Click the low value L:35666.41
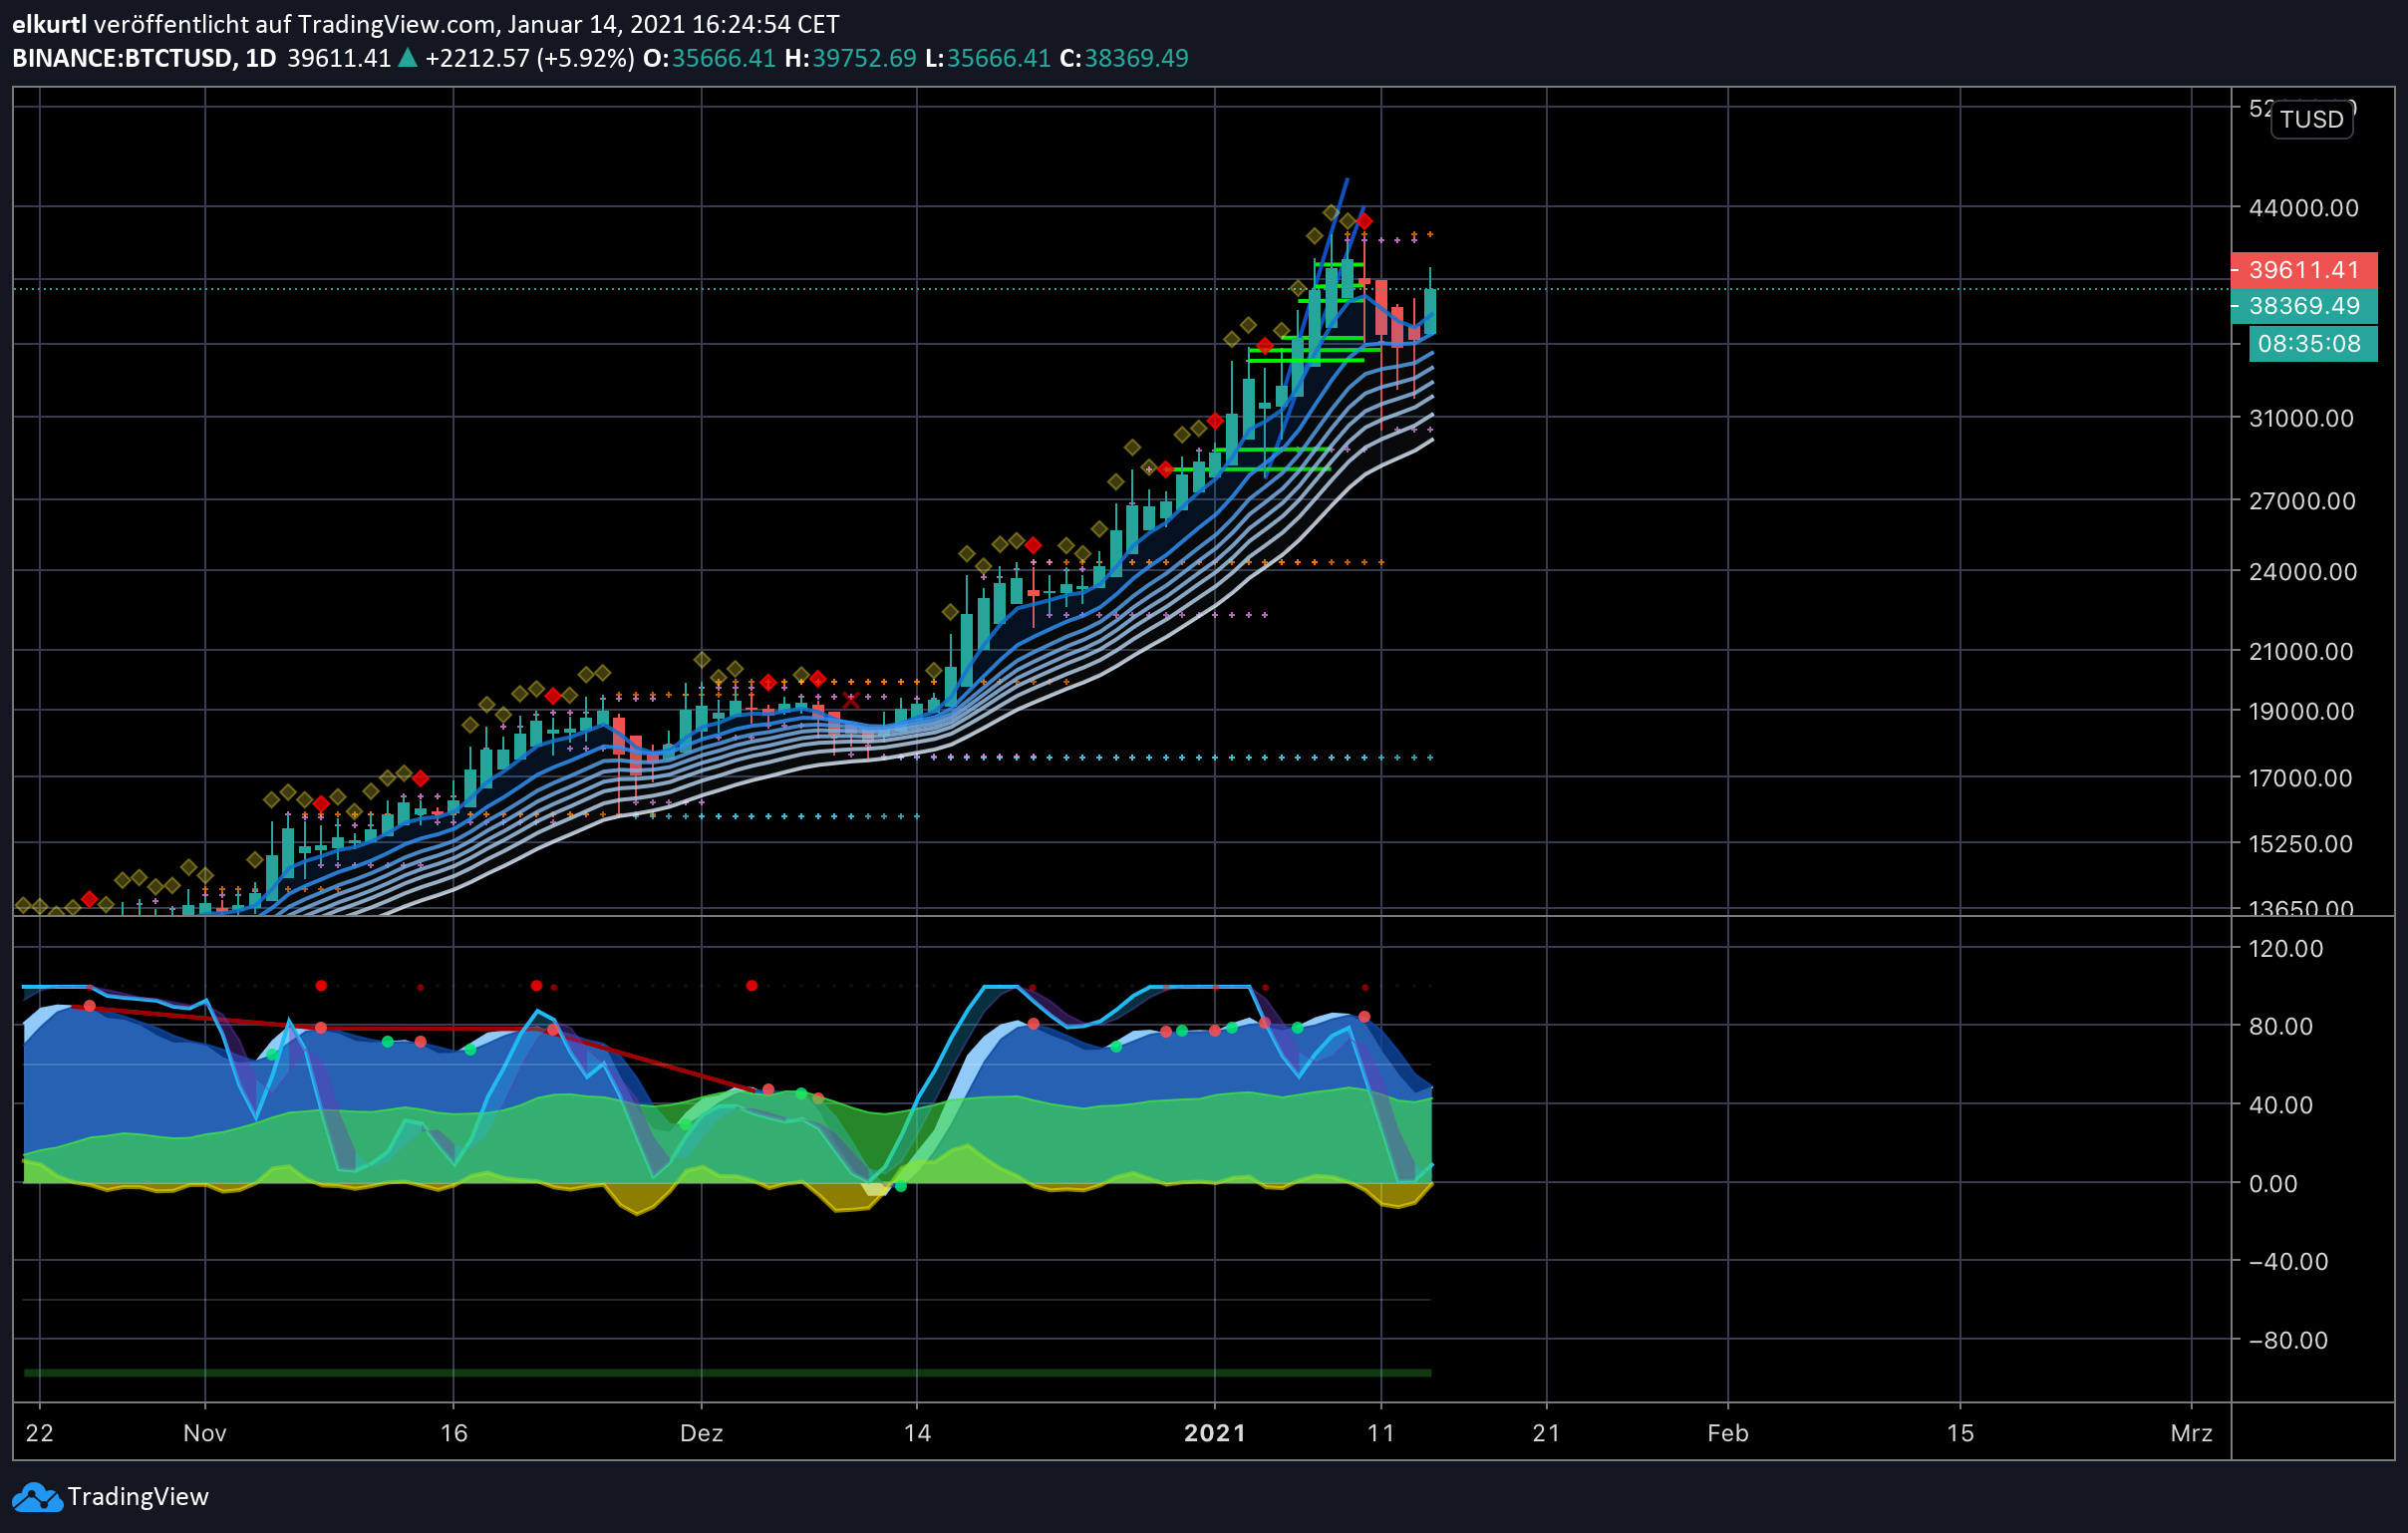 [988, 58]
